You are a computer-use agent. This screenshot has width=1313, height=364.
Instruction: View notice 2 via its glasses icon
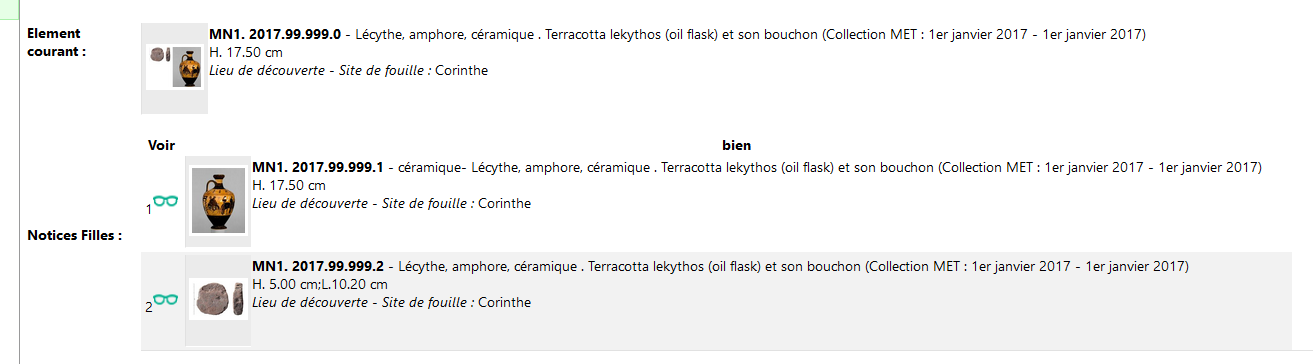[165, 299]
